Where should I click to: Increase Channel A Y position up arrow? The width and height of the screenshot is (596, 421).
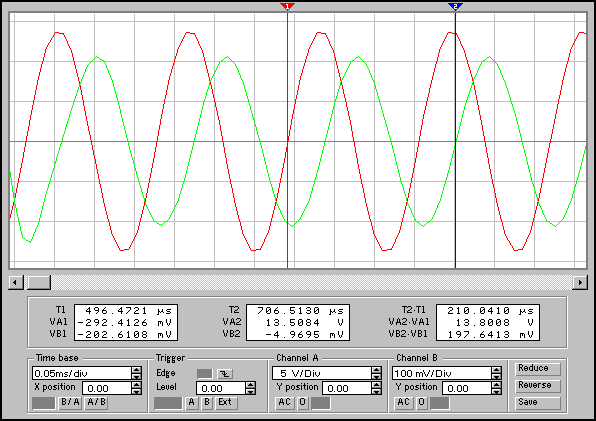pyautogui.click(x=376, y=385)
